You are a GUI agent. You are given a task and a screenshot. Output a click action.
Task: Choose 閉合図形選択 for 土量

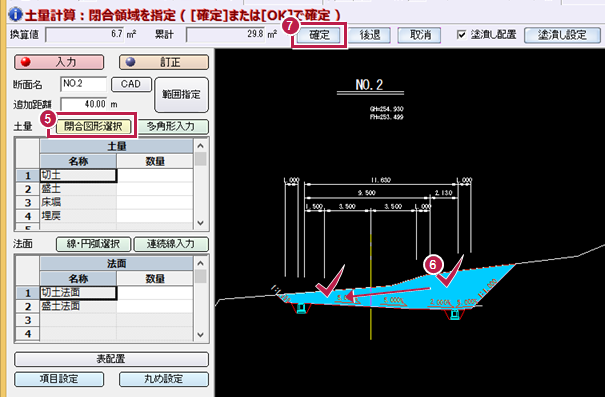(93, 126)
